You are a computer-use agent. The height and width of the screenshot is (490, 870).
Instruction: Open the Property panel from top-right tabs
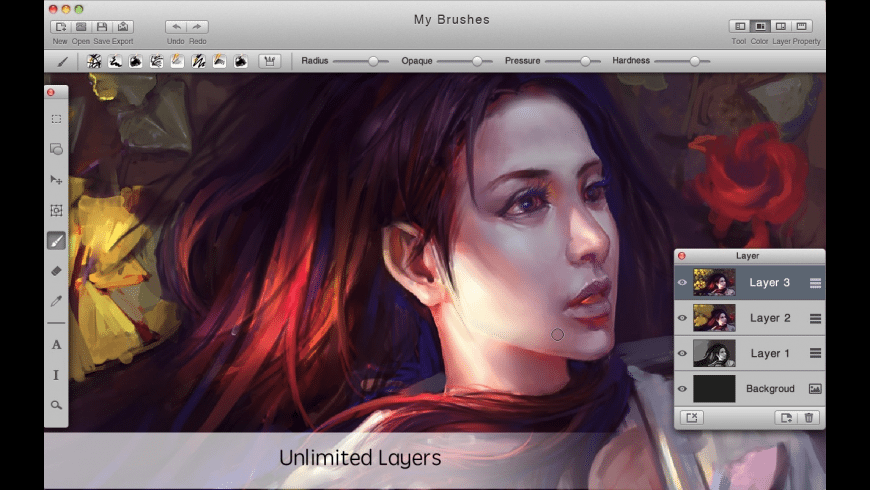click(802, 27)
